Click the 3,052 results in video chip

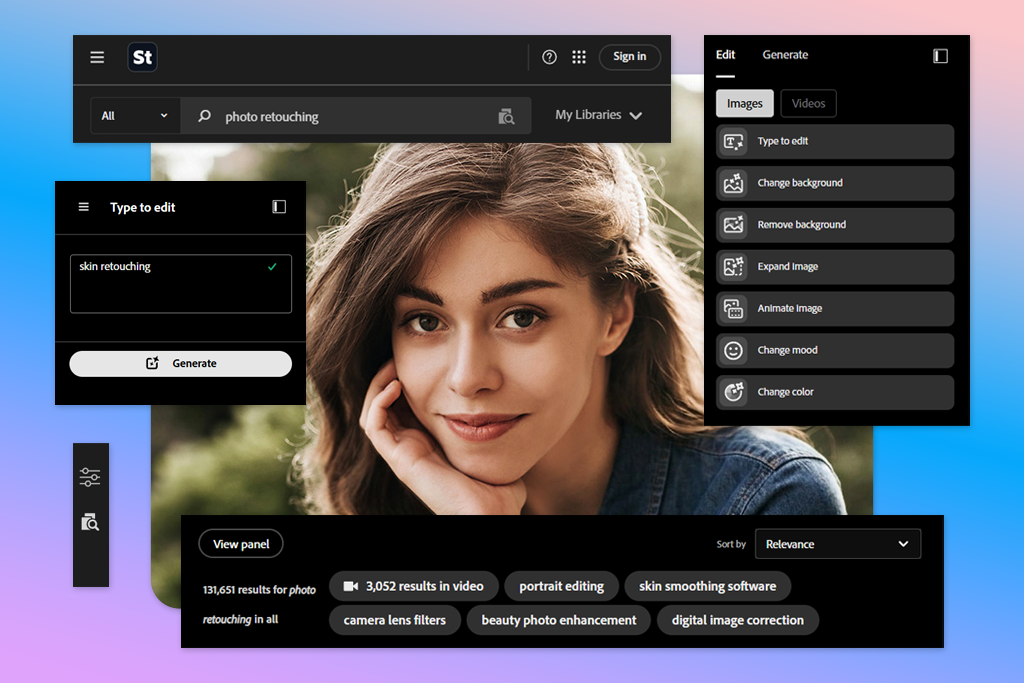(x=414, y=586)
